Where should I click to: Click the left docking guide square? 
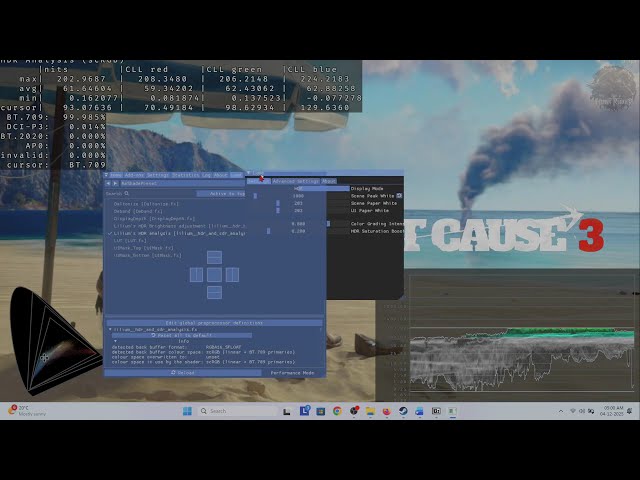coord(196,275)
